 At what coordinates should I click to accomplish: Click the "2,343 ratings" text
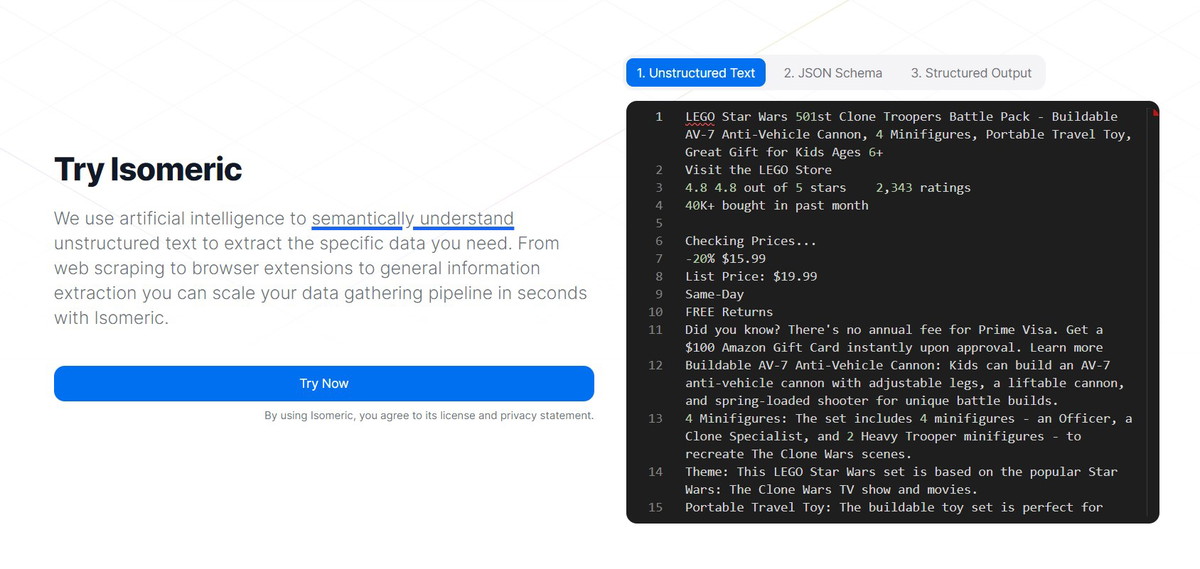[922, 188]
